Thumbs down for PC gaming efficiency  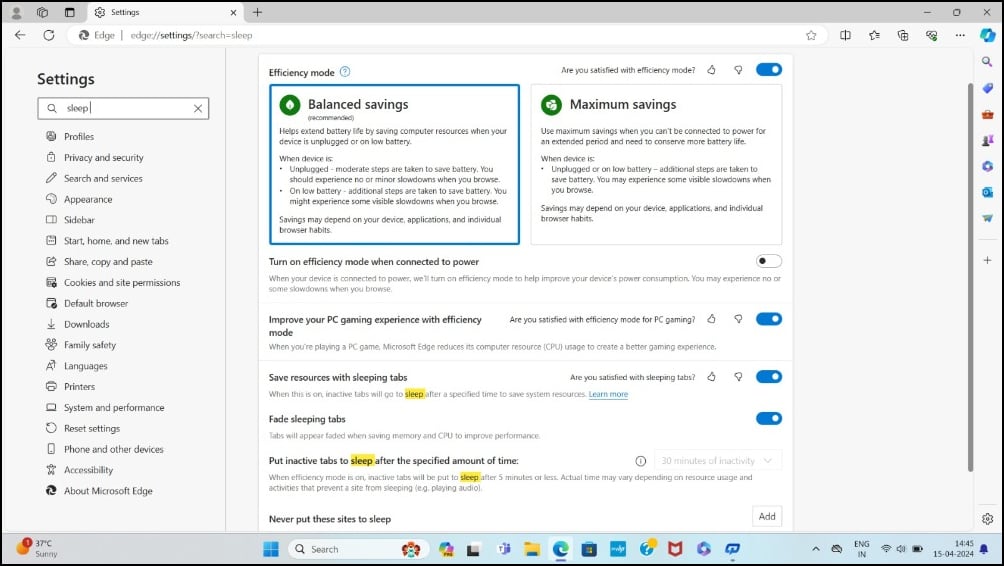(x=738, y=319)
